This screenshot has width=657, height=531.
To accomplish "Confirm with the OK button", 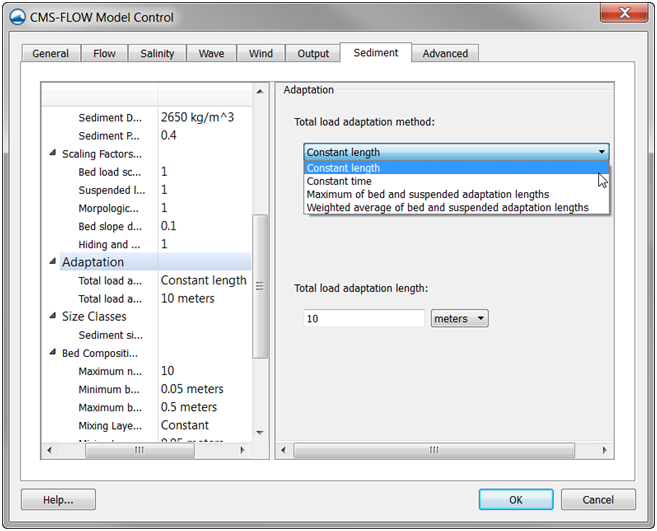I will [x=516, y=500].
